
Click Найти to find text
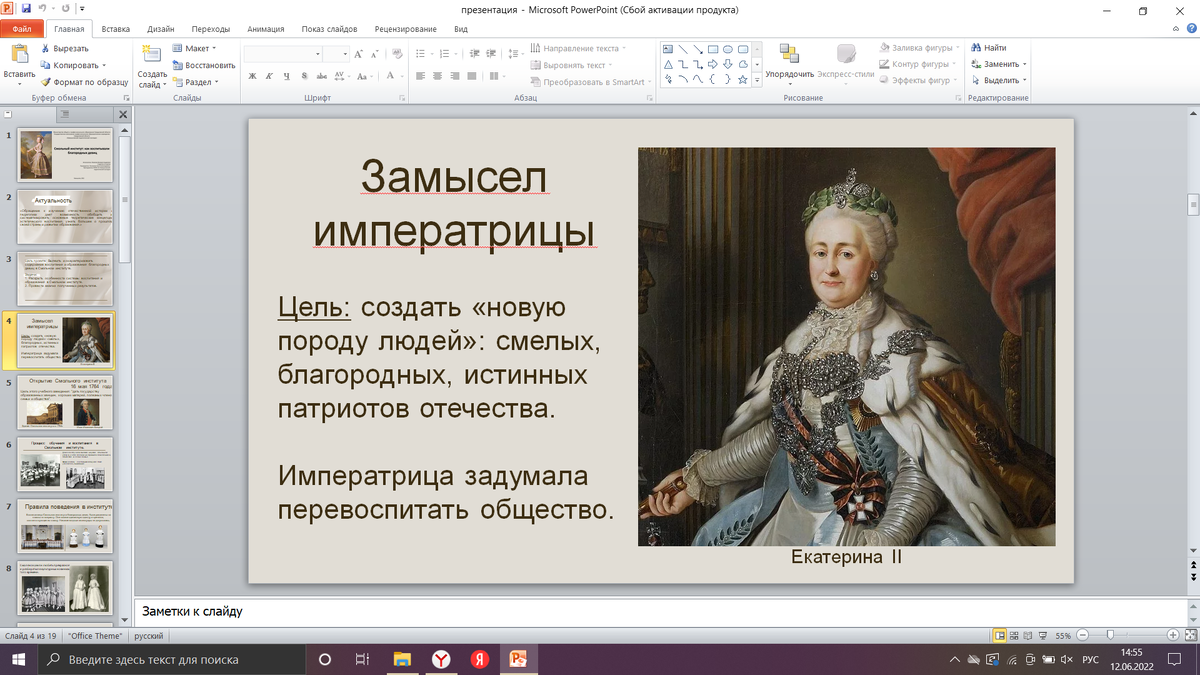click(987, 48)
